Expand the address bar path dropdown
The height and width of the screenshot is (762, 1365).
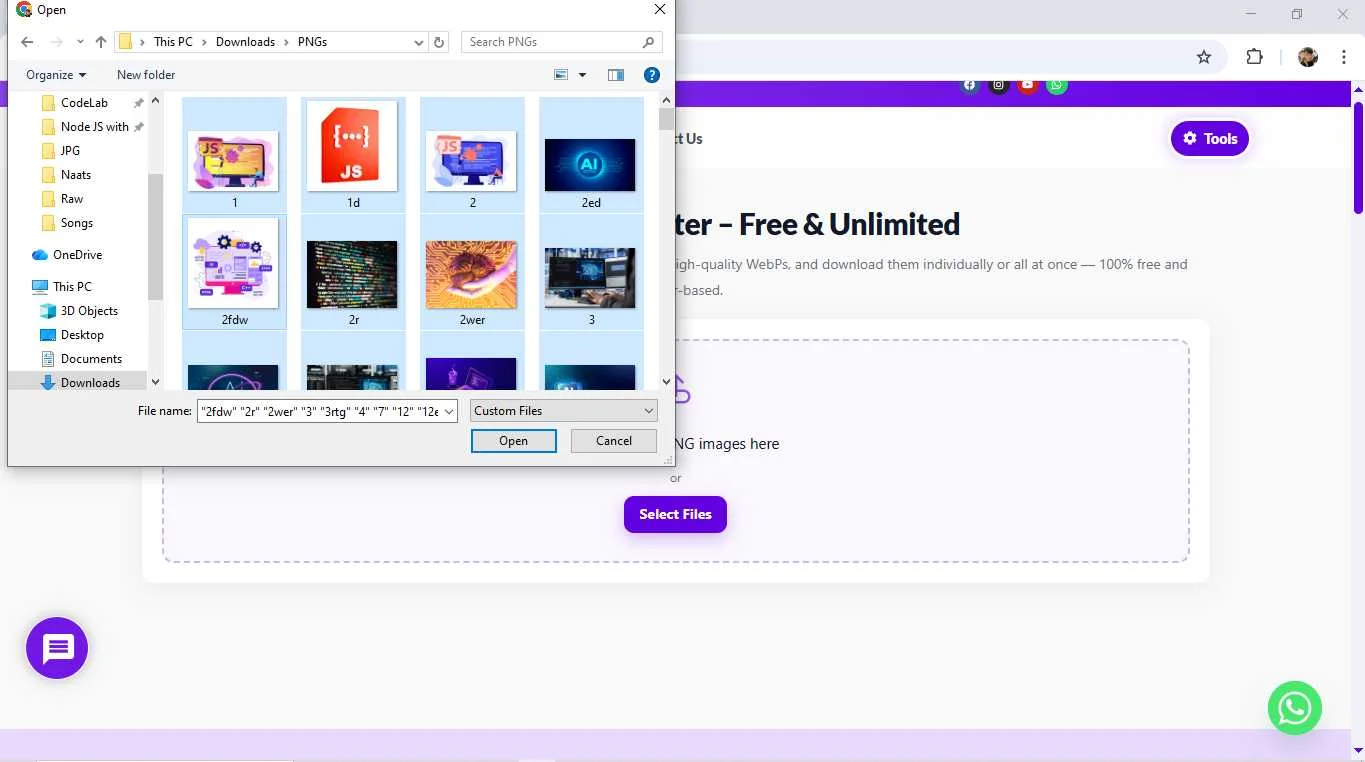(x=419, y=42)
